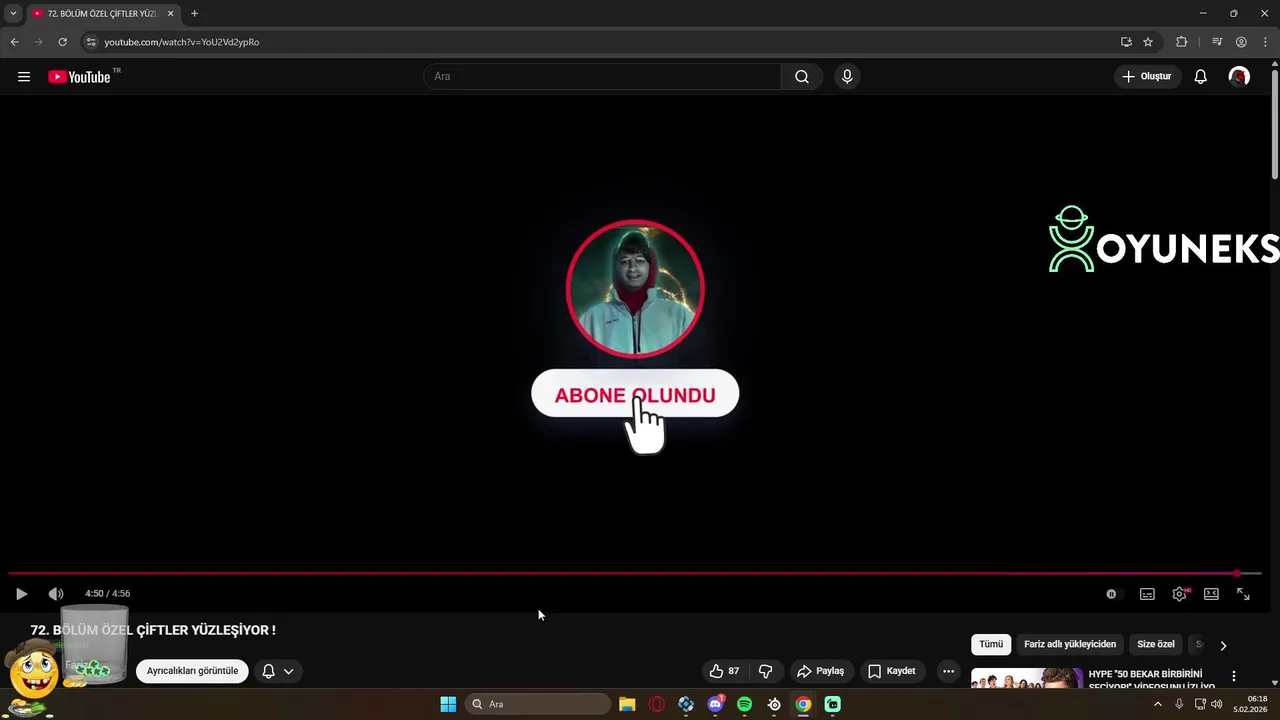Click Ayrıcalıkları görüntüle button
Screen dimensions: 1280x720
click(192, 671)
